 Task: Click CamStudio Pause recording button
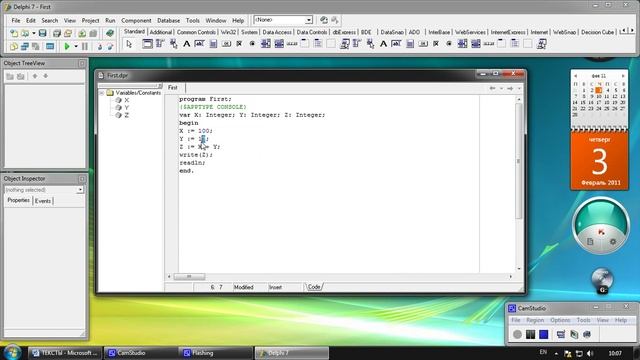[x=530, y=334]
